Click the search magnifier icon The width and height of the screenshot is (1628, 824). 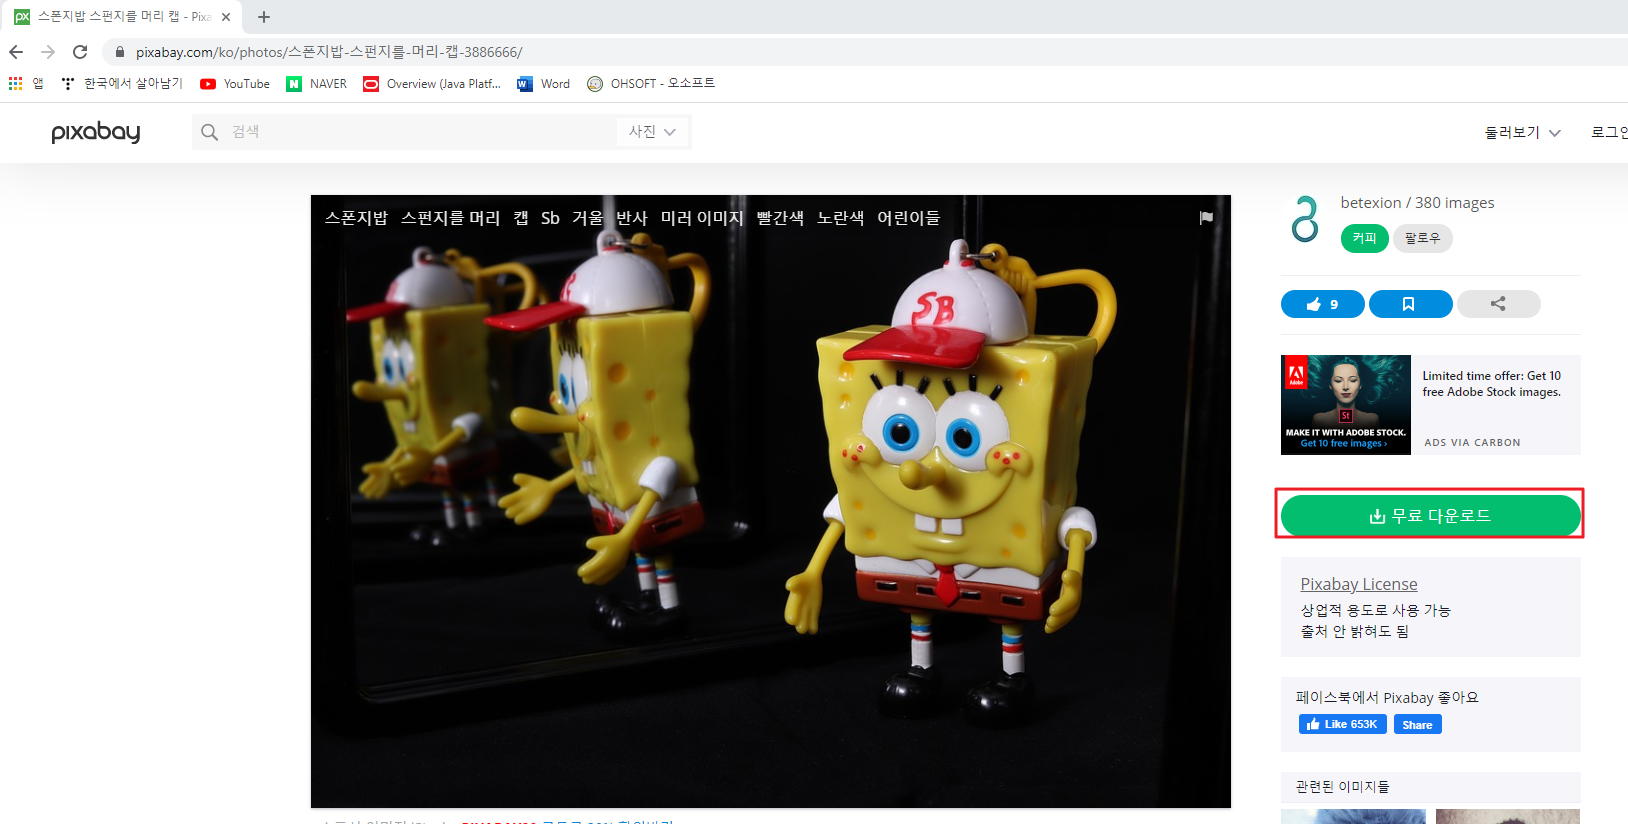(209, 132)
